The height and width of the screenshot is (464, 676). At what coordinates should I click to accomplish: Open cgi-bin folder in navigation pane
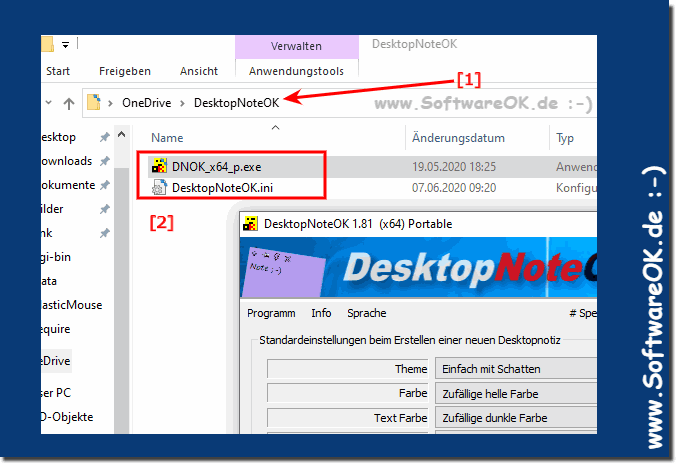[x=56, y=257]
